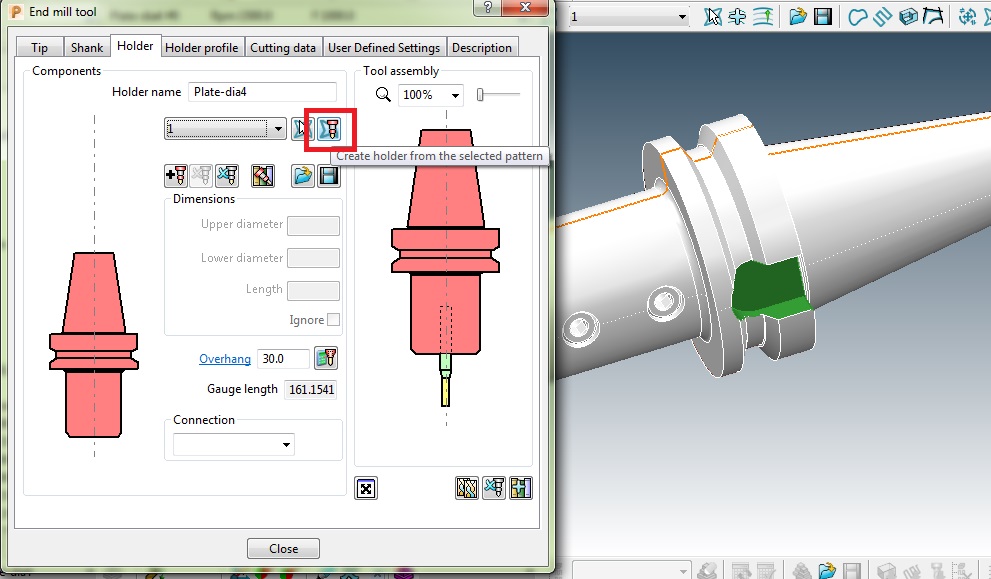Switch to the Cutting data tab
Screen dimensions: 991x579
(285, 47)
